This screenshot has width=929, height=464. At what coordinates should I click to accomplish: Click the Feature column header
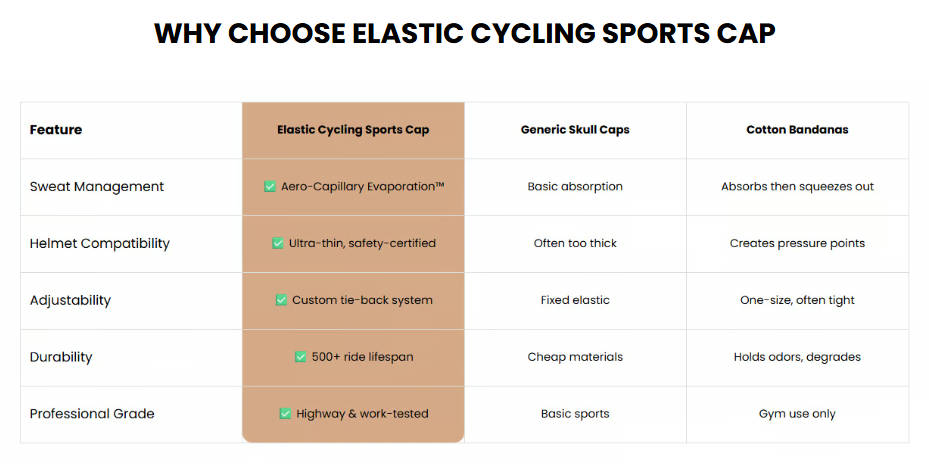coord(56,130)
